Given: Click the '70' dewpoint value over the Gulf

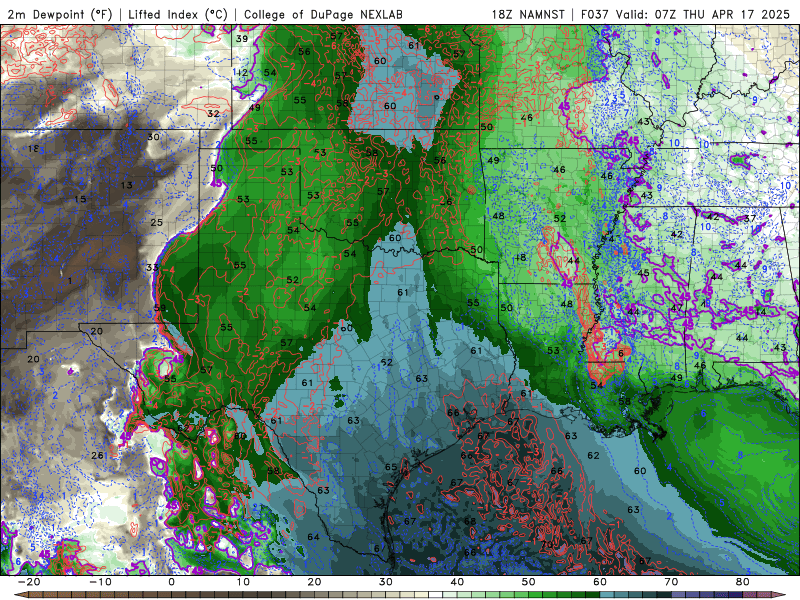Looking at the screenshot, I should pos(546,545).
